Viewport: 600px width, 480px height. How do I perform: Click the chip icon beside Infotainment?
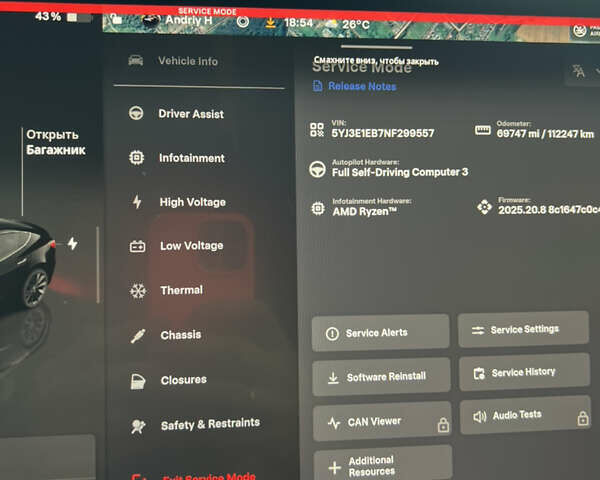point(137,157)
